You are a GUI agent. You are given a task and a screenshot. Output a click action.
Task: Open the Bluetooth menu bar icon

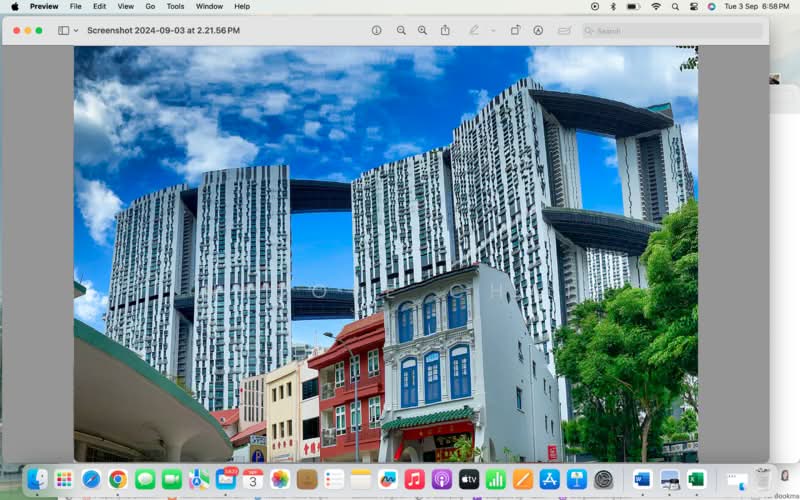coord(613,7)
